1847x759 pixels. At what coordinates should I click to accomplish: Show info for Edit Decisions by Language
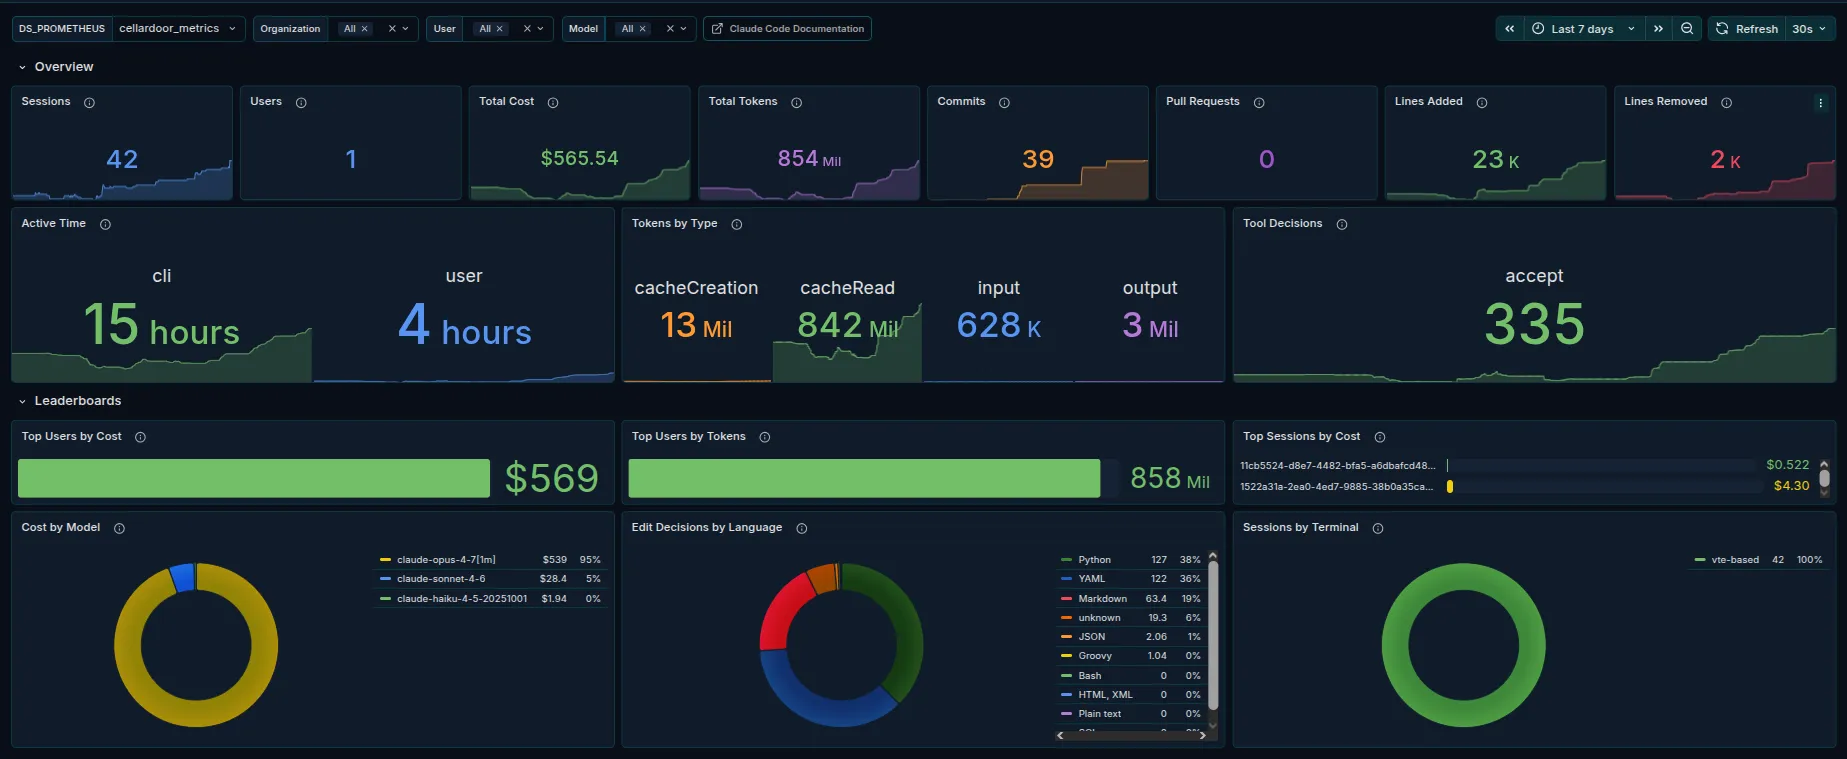tap(802, 528)
